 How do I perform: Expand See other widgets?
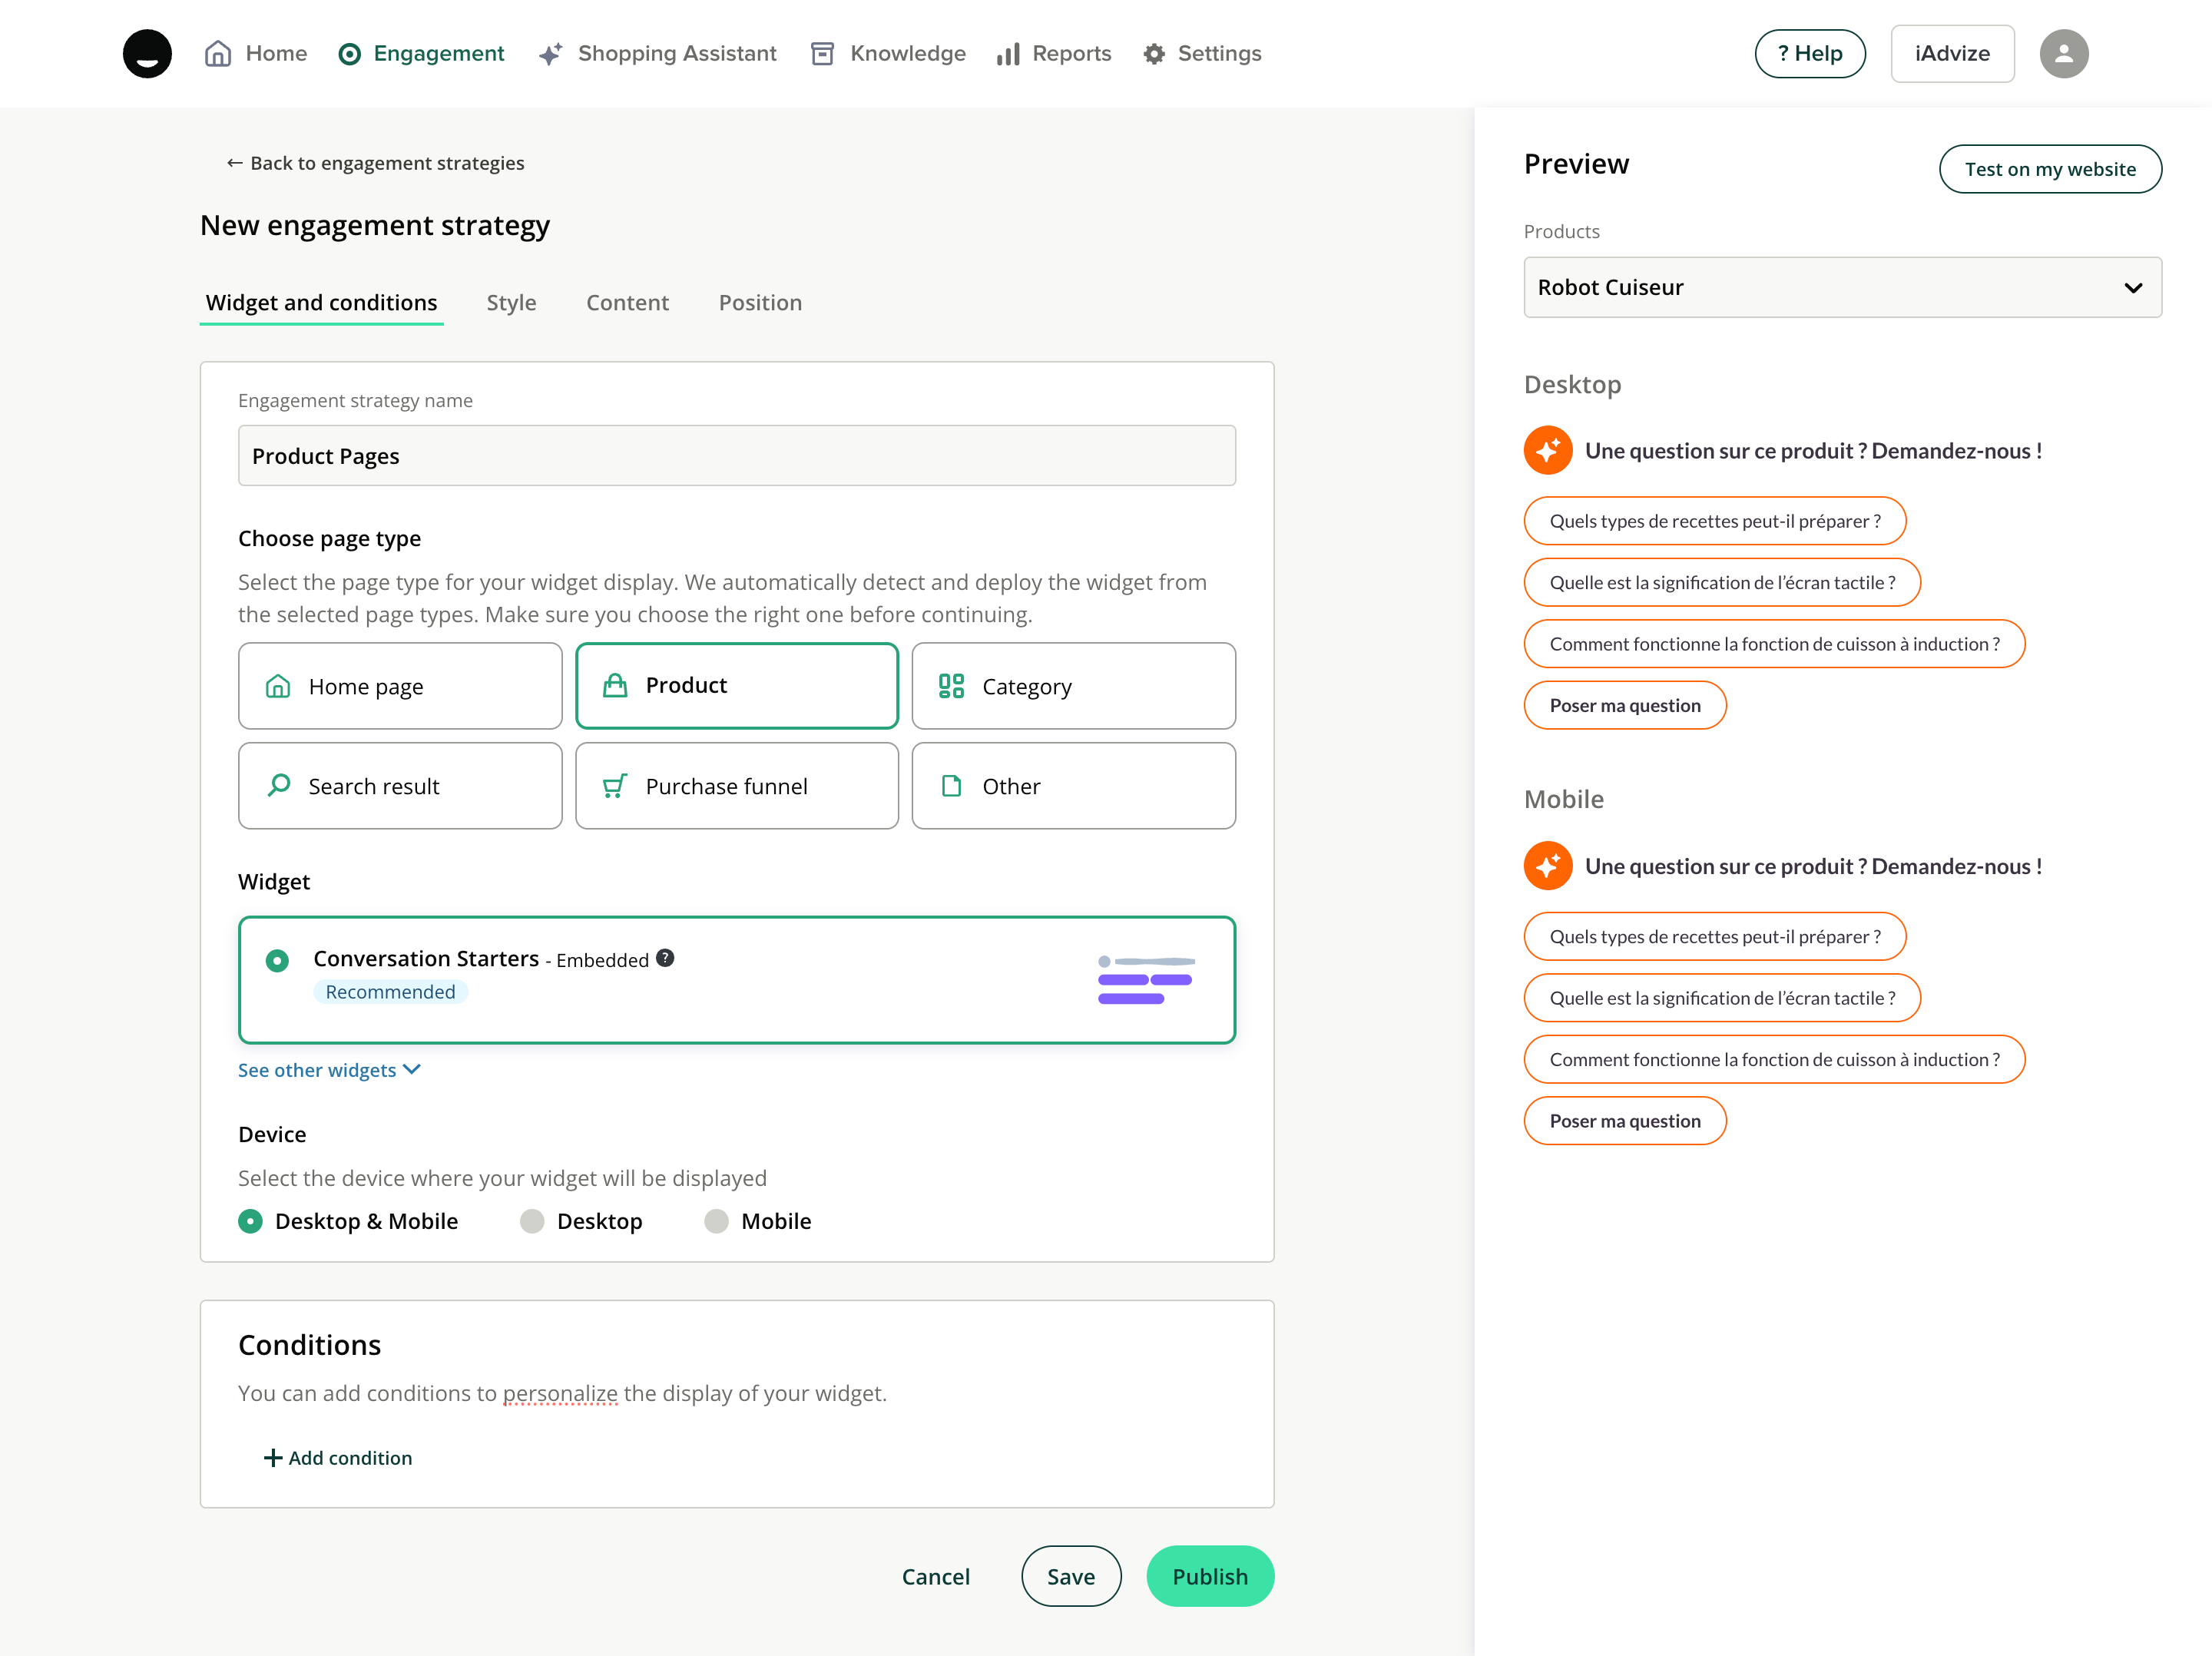tap(329, 1070)
